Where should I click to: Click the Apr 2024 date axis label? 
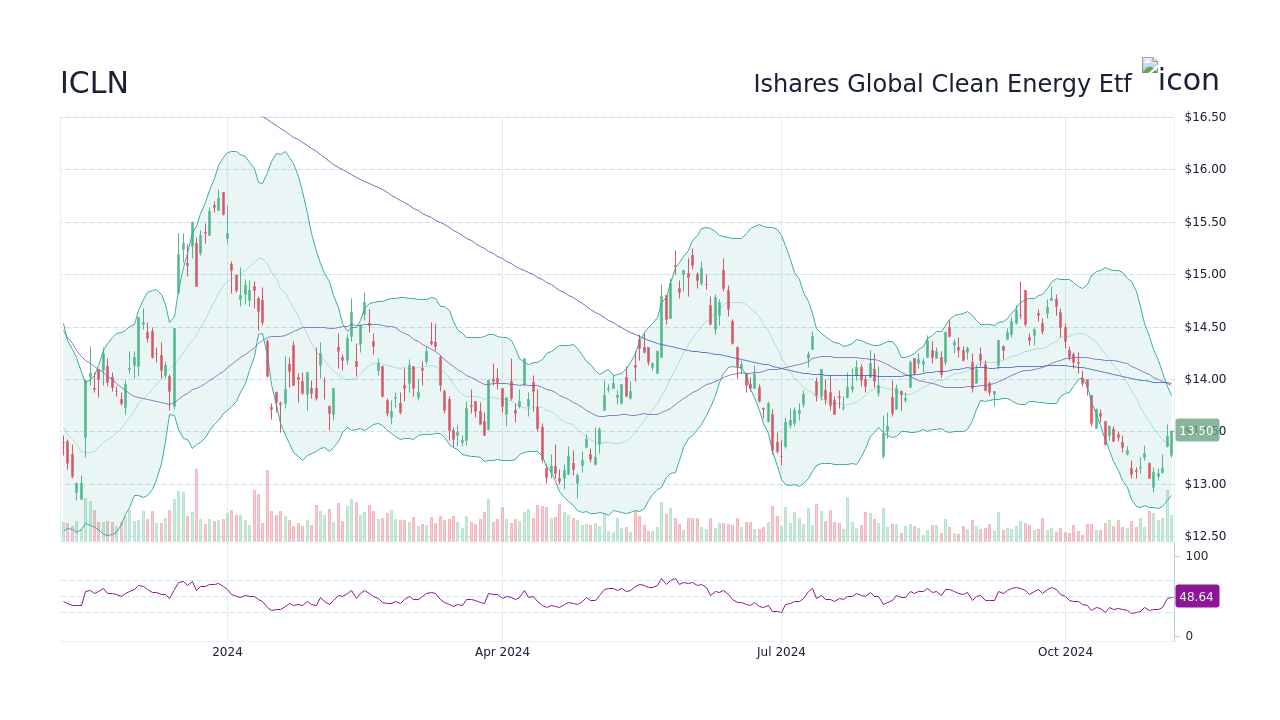pyautogui.click(x=502, y=652)
